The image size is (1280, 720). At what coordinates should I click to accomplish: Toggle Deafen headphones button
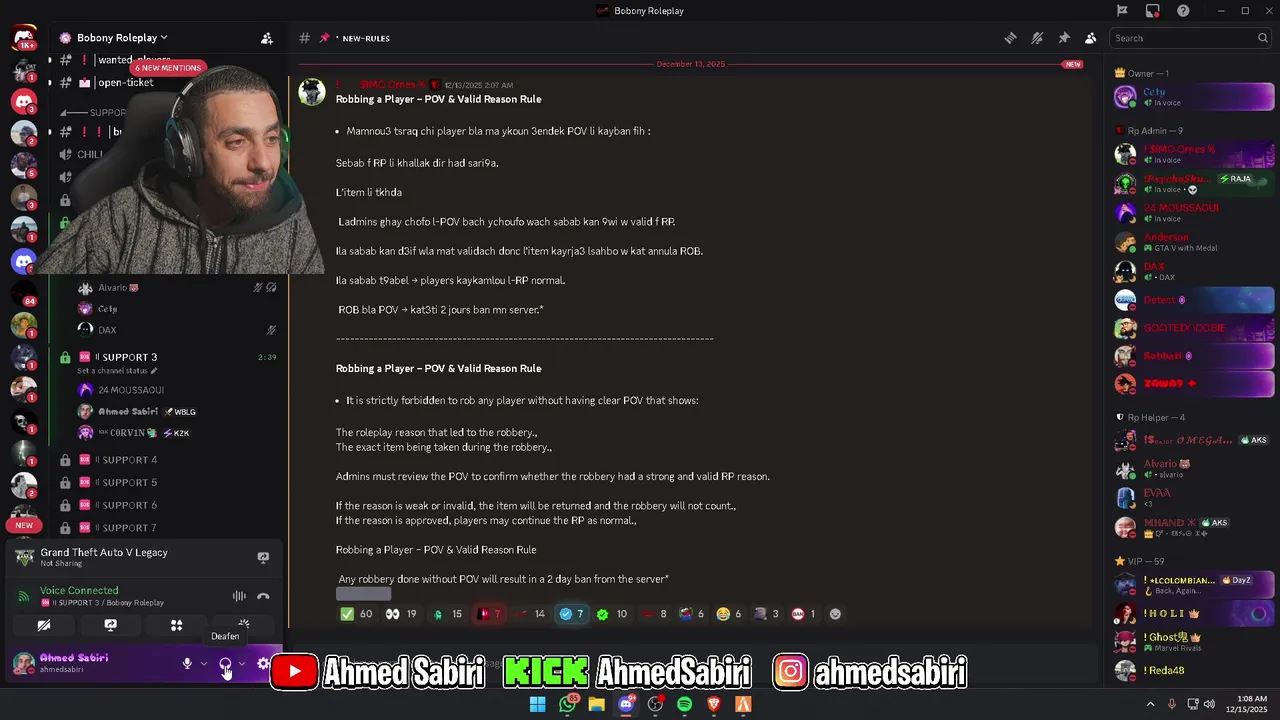pyautogui.click(x=225, y=664)
